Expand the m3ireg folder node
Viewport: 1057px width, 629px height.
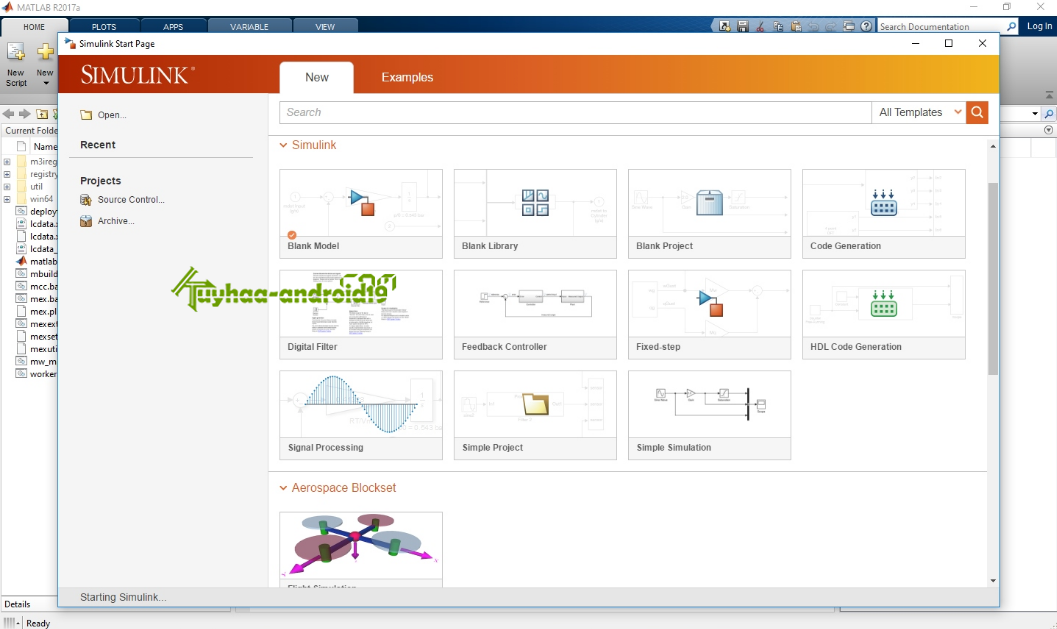click(x=7, y=162)
